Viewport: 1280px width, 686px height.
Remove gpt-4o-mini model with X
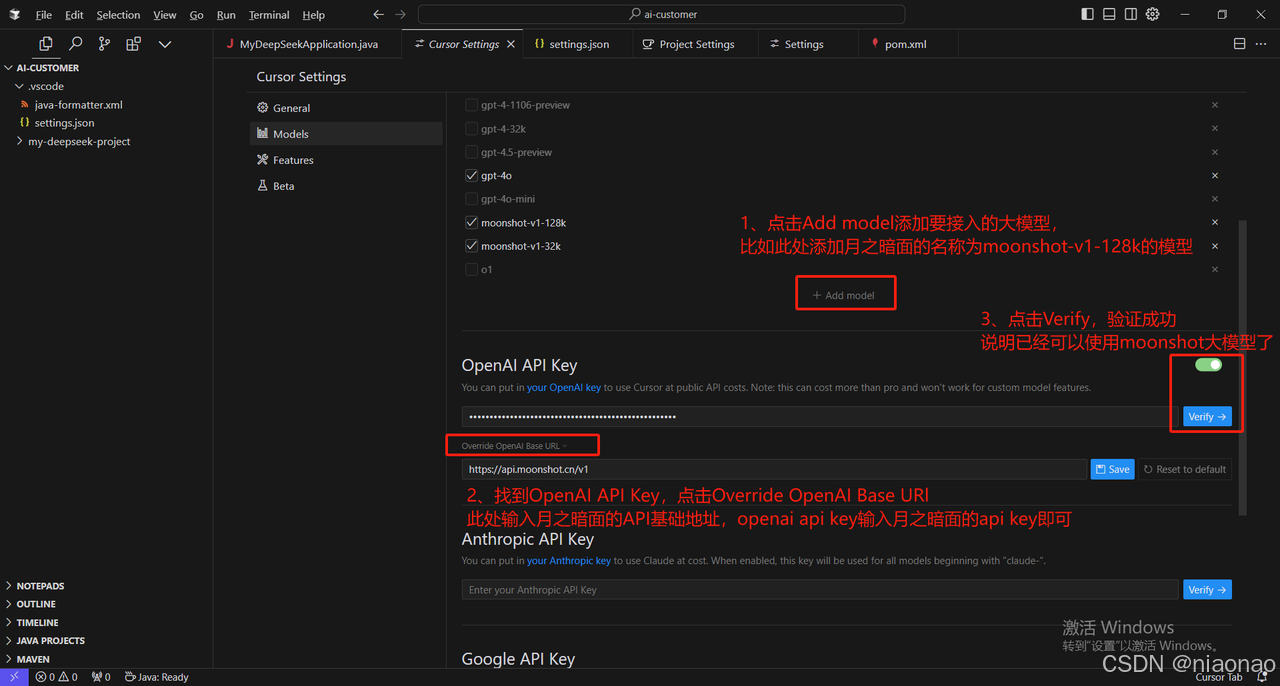(x=1215, y=199)
